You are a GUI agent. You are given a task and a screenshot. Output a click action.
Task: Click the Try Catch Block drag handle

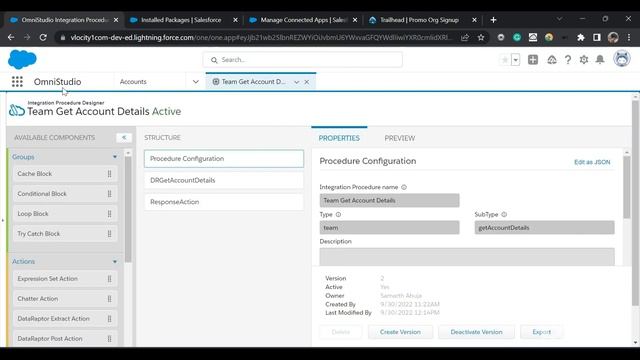point(109,234)
